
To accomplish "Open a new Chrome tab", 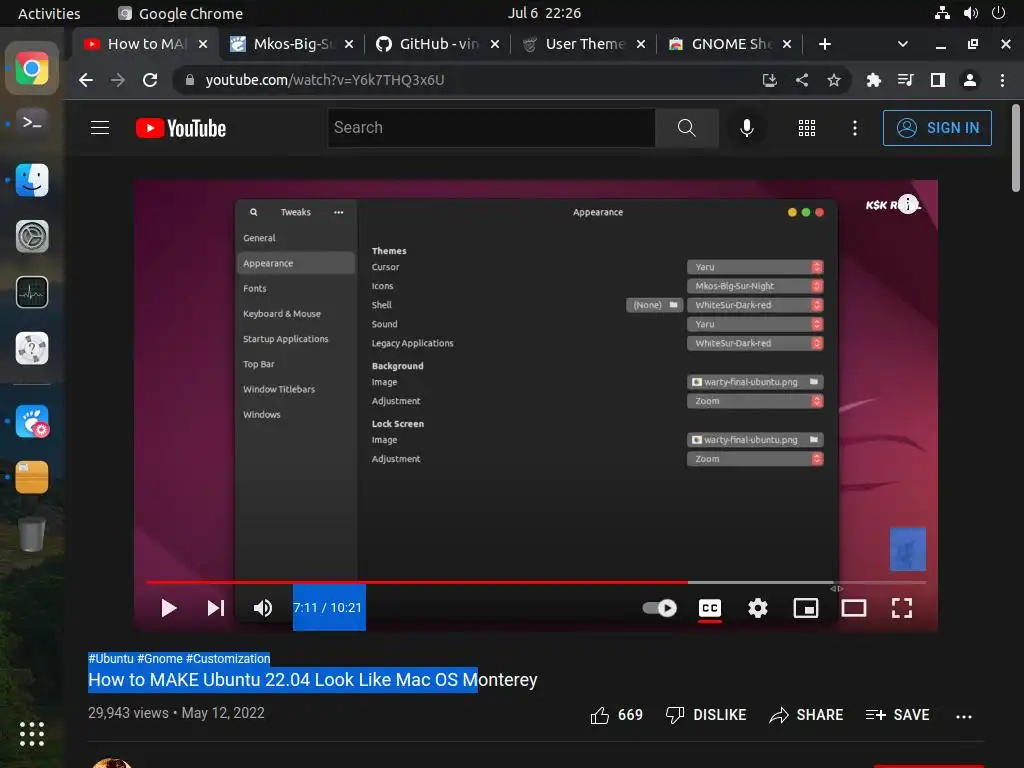I will (x=825, y=44).
